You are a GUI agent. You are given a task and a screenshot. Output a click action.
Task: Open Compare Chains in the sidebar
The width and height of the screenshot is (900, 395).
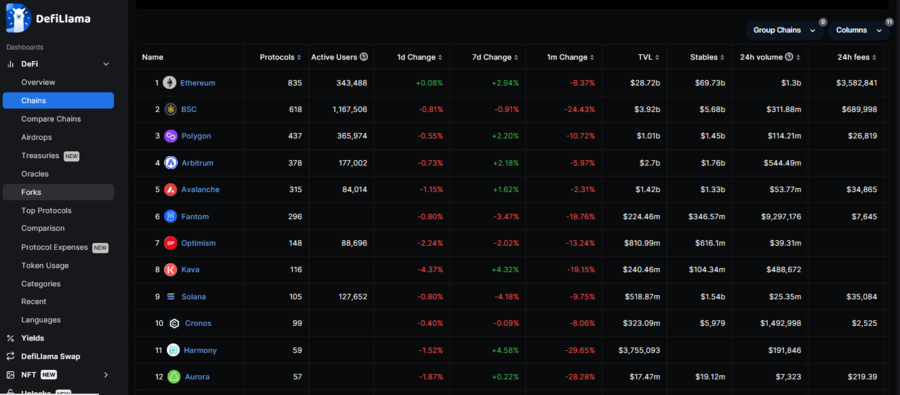pyautogui.click(x=51, y=119)
